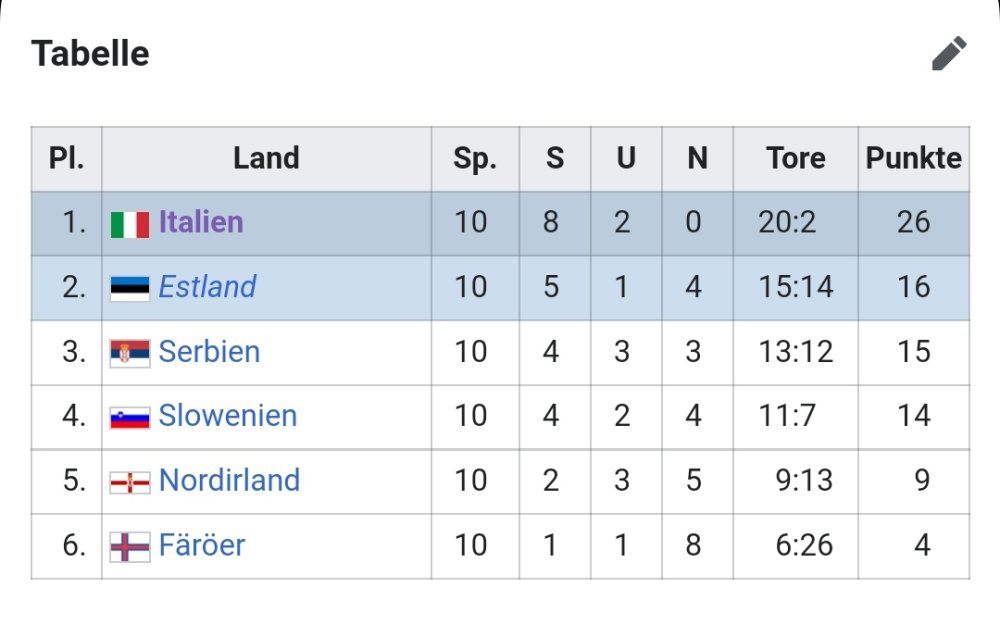Click the Italy flag icon

(130, 224)
